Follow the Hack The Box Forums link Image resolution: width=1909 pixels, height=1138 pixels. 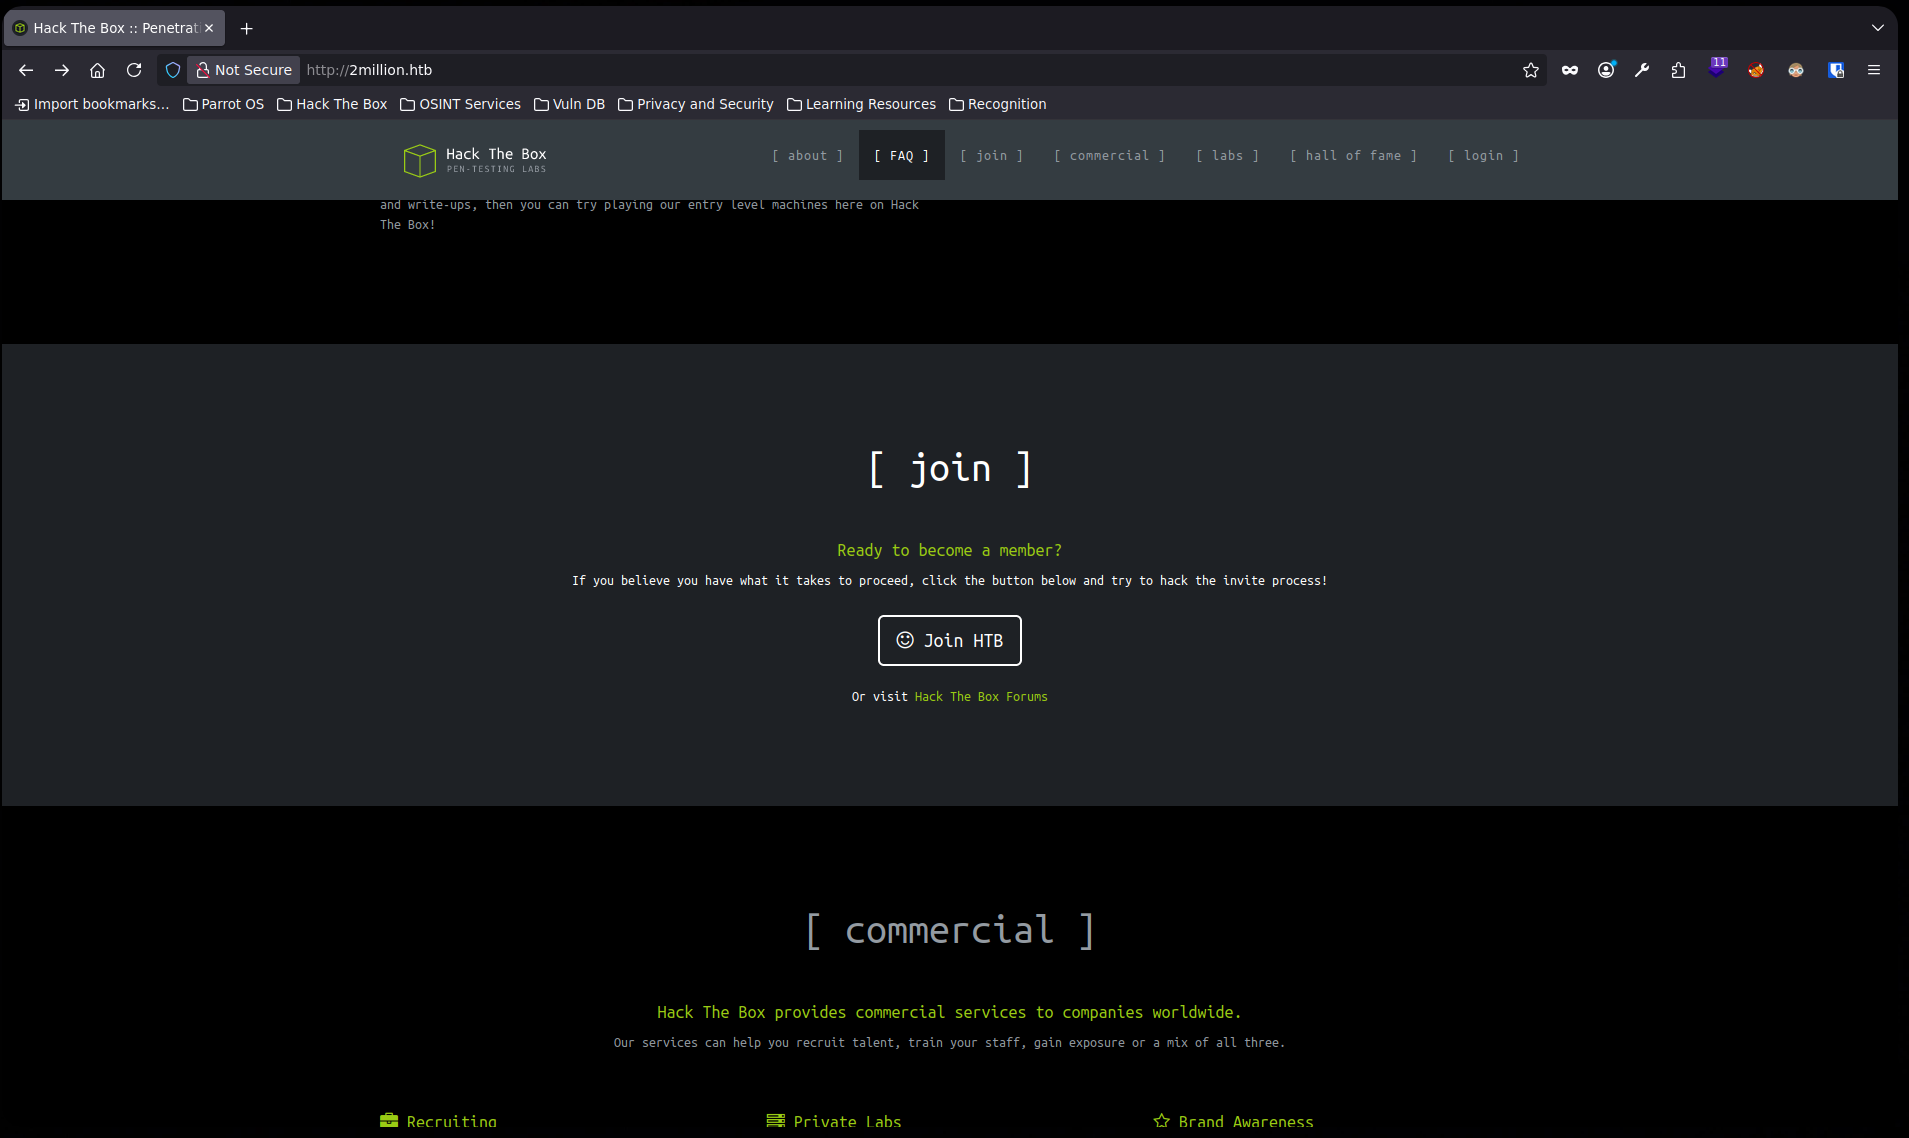tap(980, 697)
